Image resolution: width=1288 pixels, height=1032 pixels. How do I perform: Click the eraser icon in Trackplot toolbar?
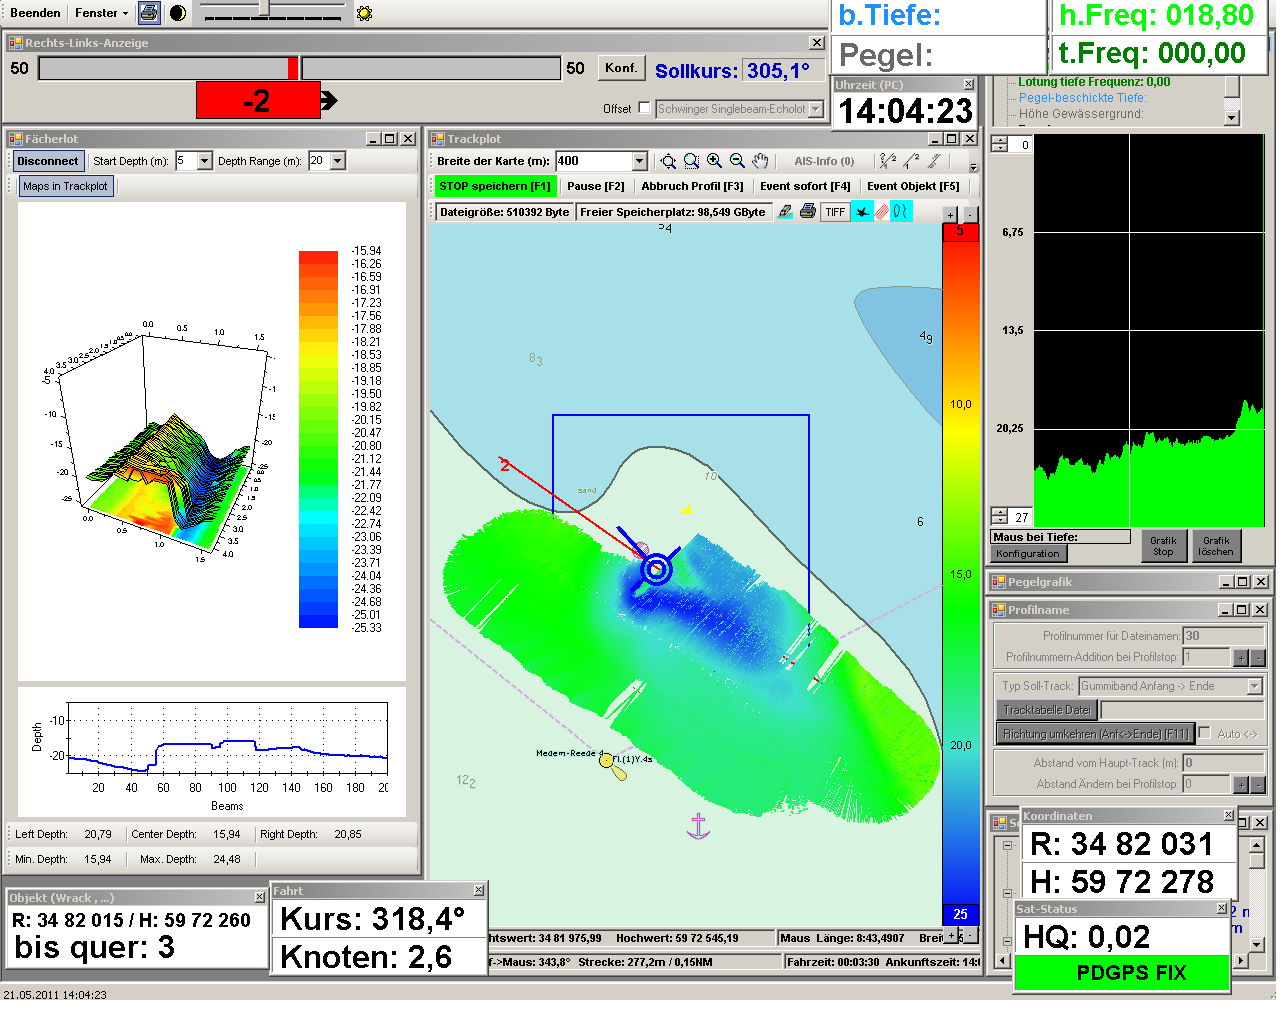pyautogui.click(x=786, y=212)
